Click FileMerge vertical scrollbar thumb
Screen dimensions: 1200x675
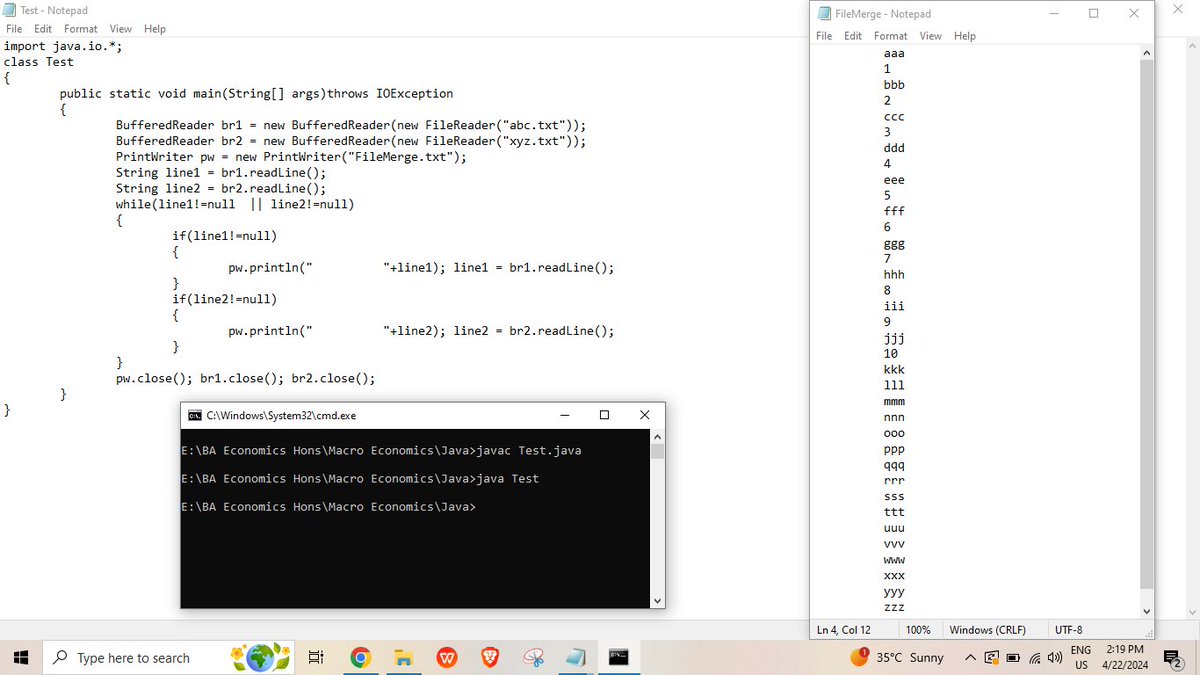coord(1146,323)
